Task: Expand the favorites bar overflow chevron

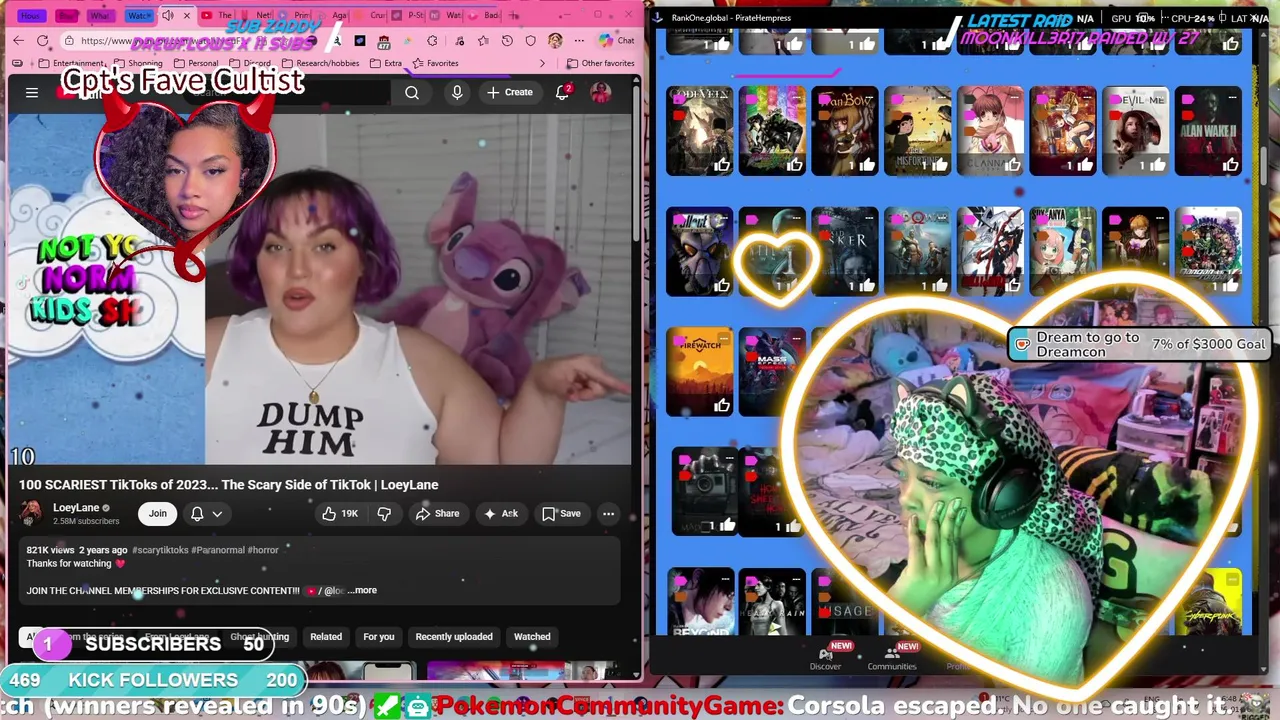Action: [542, 63]
